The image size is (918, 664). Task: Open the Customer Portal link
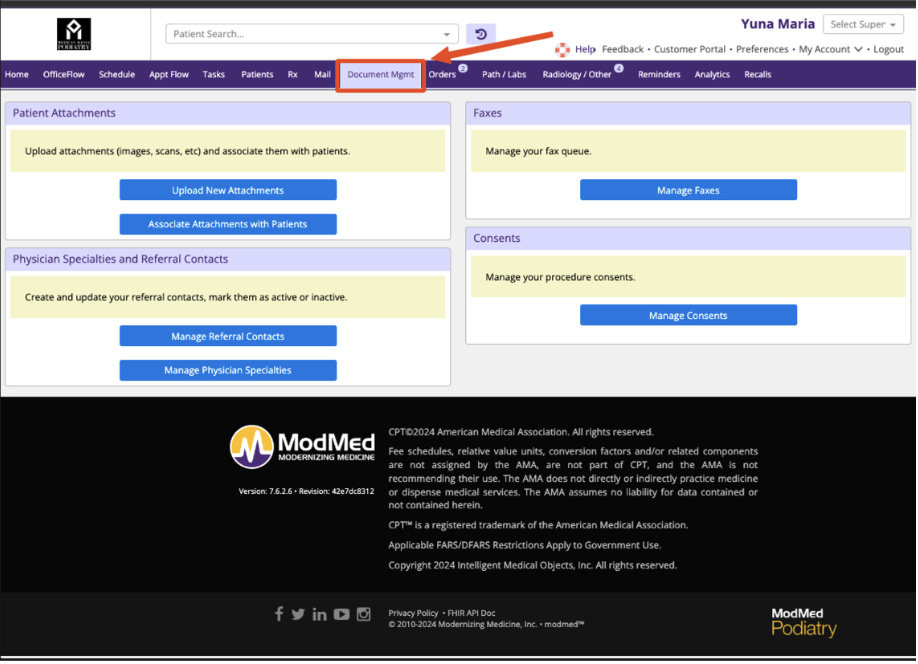point(690,49)
